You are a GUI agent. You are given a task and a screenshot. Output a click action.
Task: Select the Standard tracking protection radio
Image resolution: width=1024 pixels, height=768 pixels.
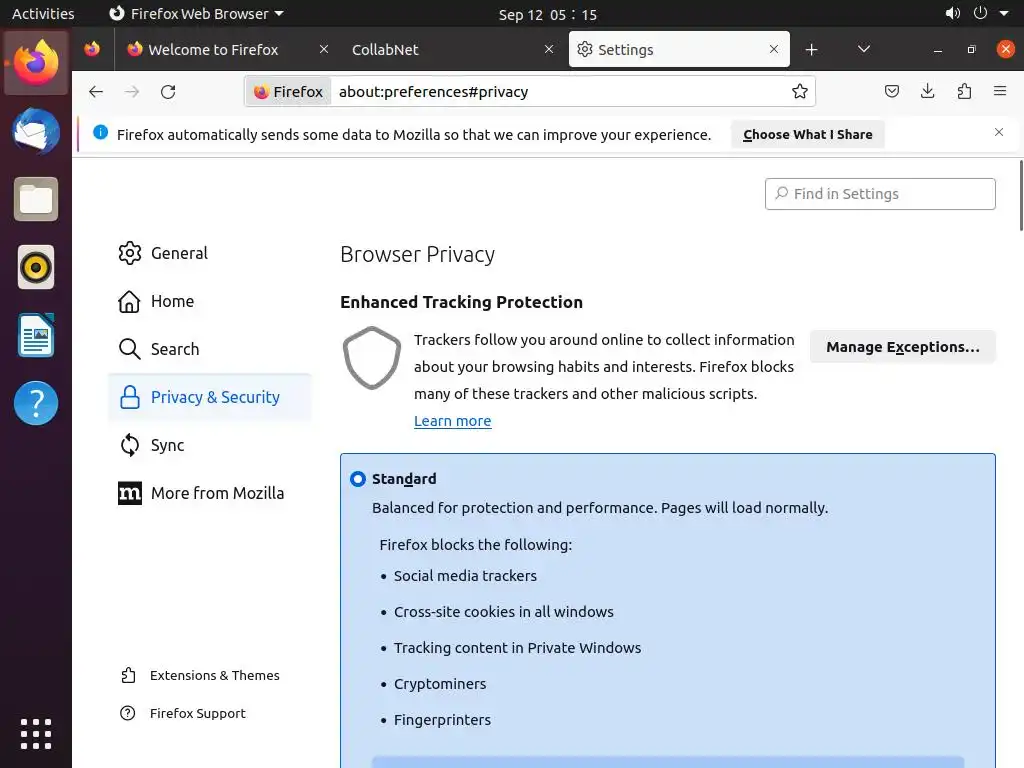point(358,479)
